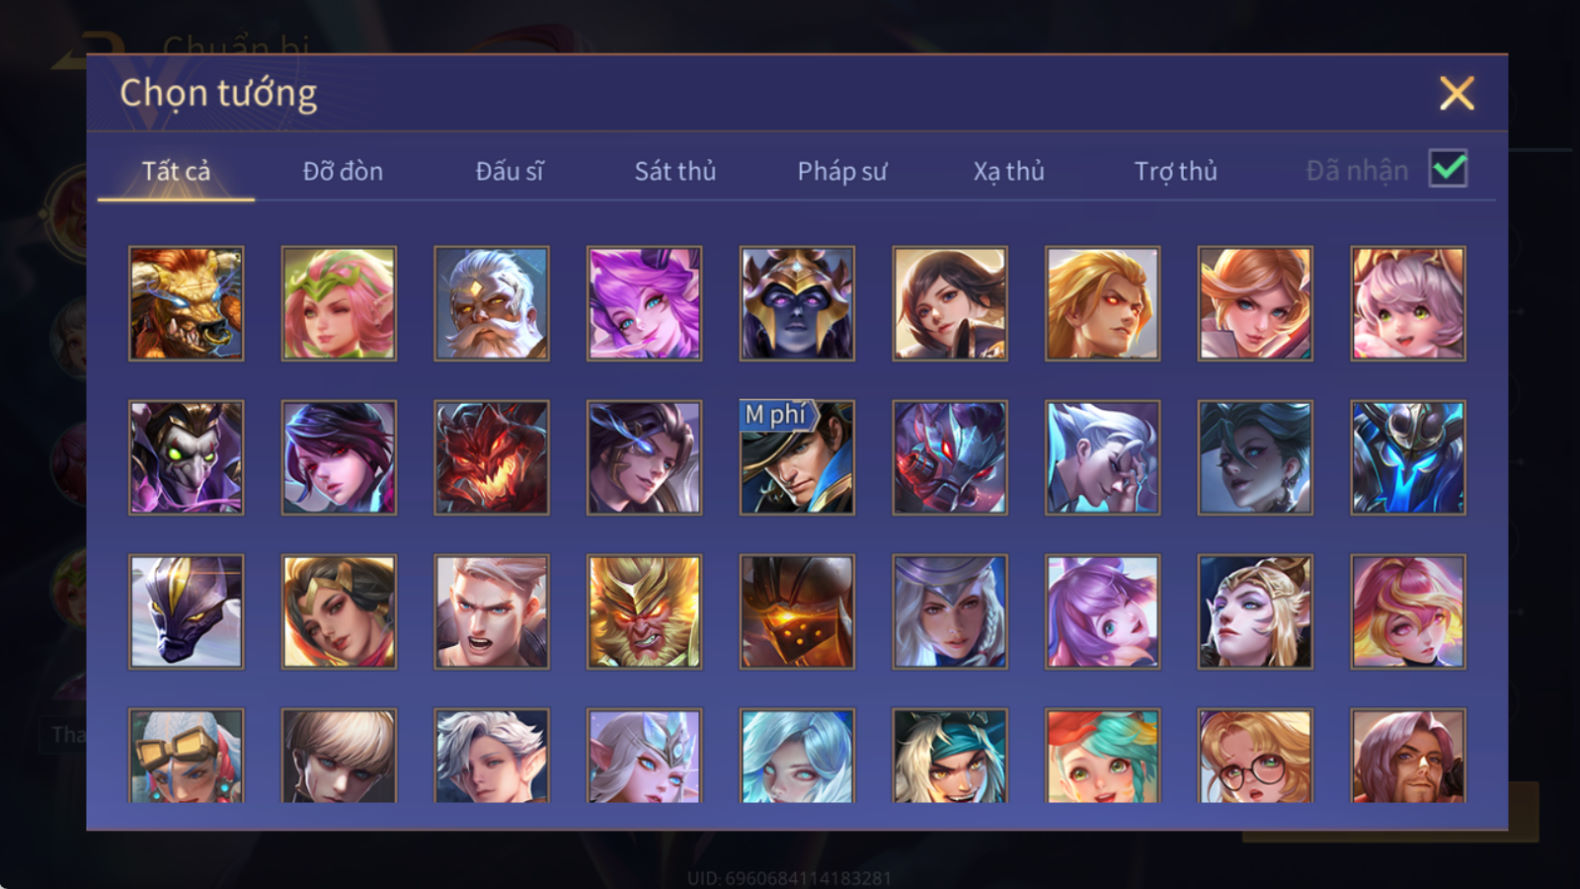Pick the hero tagged 'M phí'
The image size is (1580, 889).
point(797,458)
